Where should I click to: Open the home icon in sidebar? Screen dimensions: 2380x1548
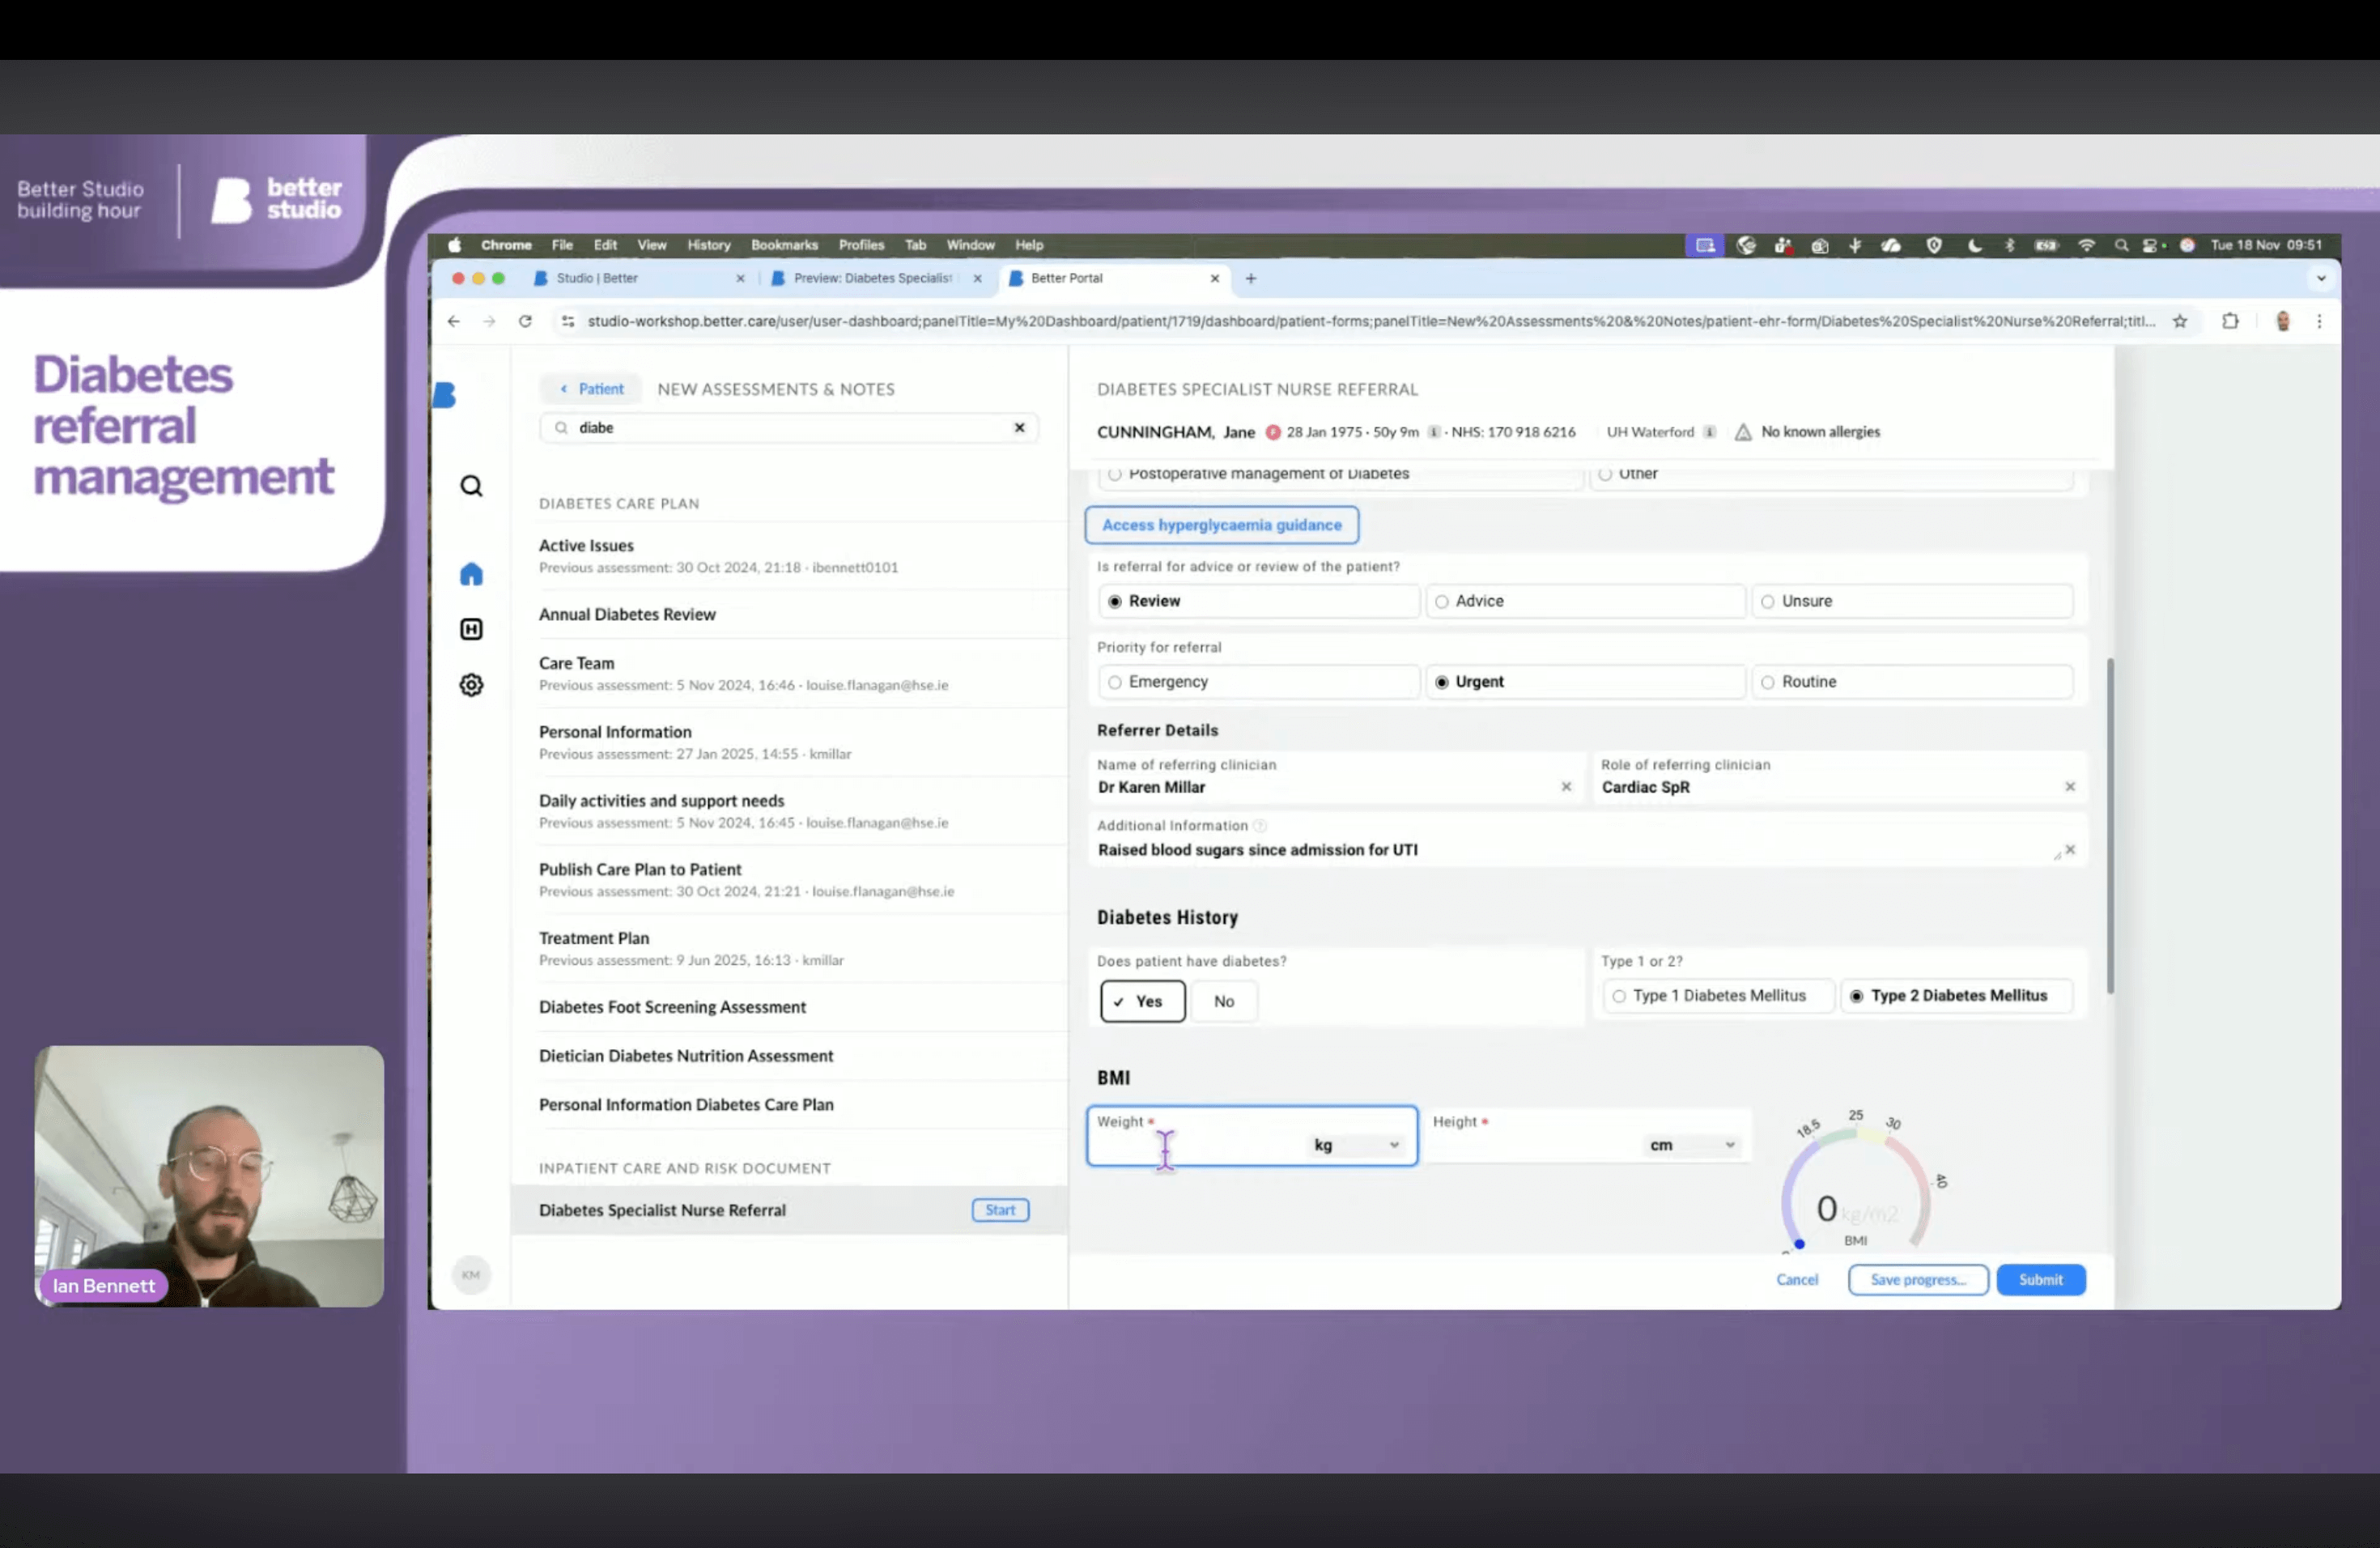(x=471, y=574)
